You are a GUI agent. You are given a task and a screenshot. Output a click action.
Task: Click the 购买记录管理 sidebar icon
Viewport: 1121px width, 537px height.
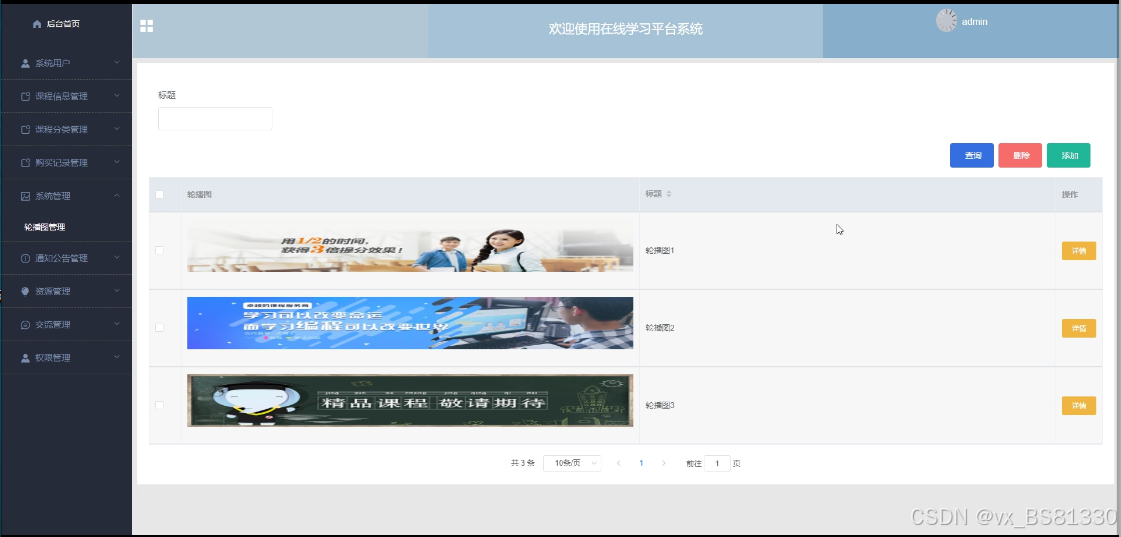[x=26, y=163]
